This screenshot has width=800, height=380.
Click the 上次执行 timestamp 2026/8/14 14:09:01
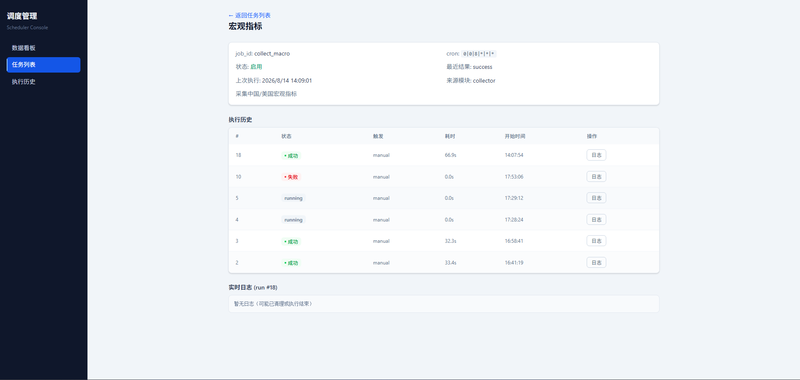(x=287, y=81)
